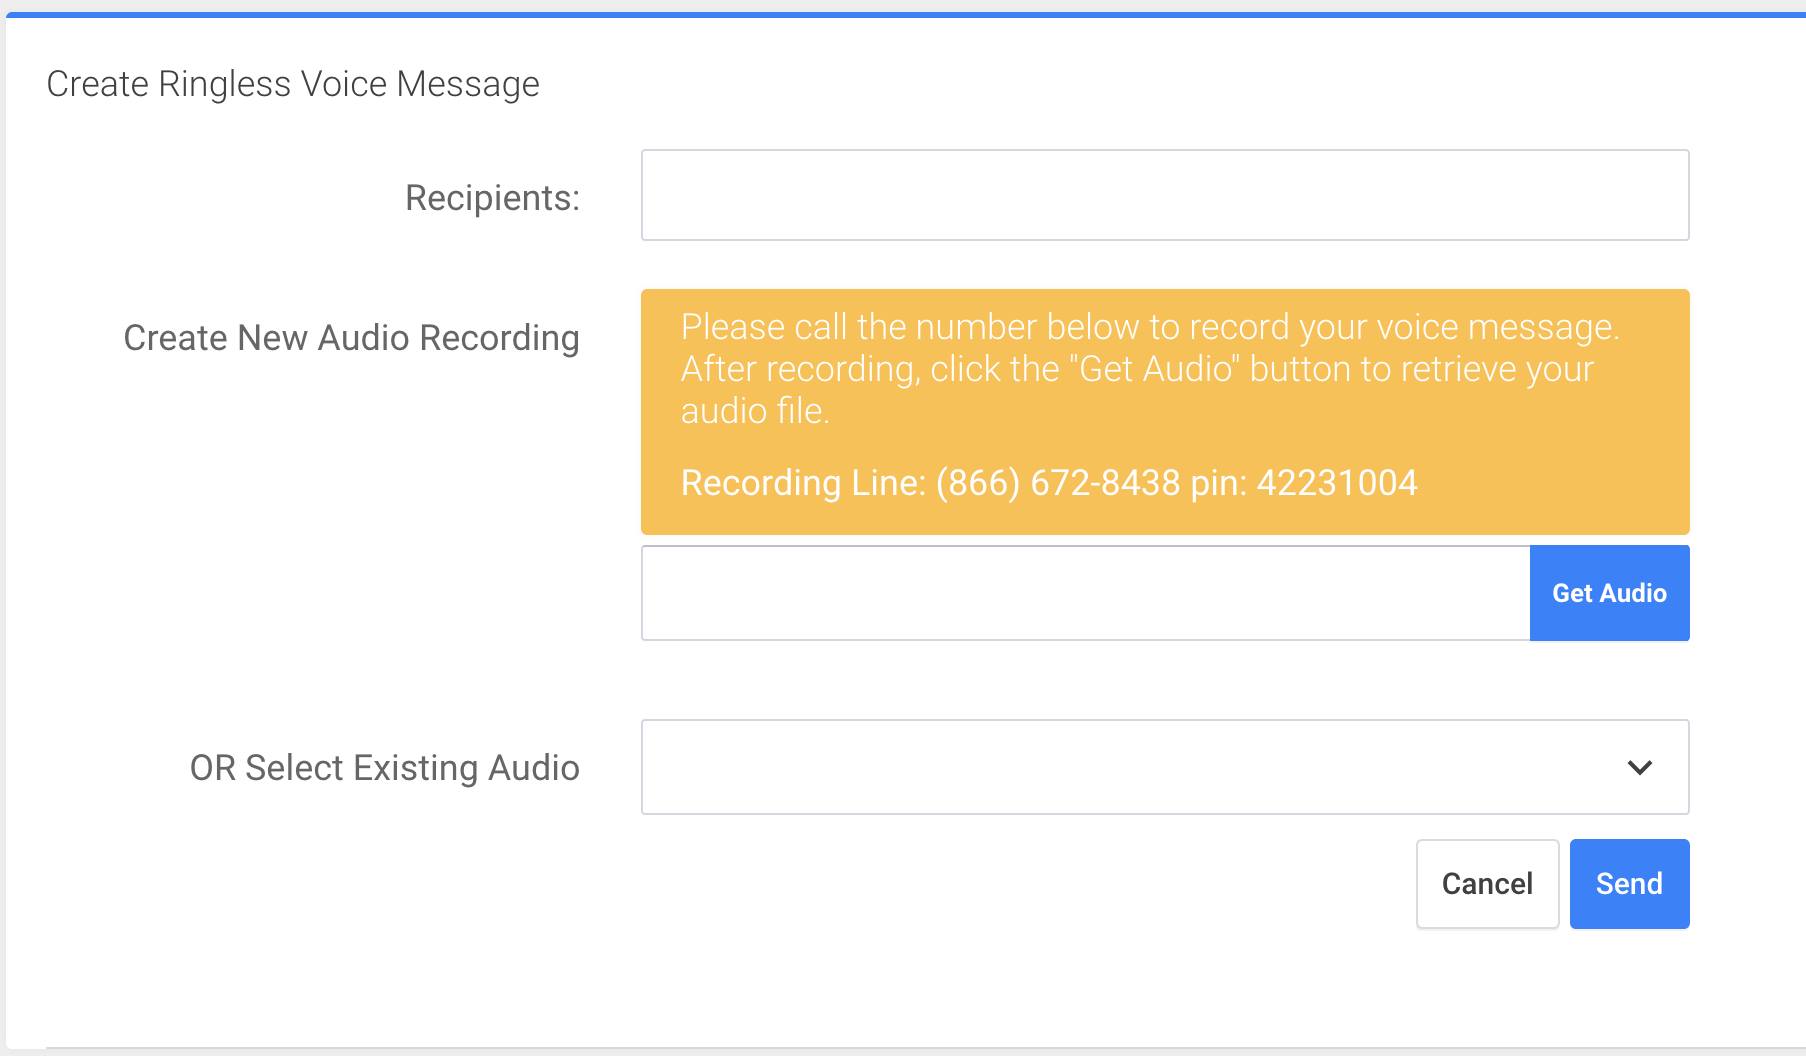Click the Get Audio button

tap(1610, 593)
